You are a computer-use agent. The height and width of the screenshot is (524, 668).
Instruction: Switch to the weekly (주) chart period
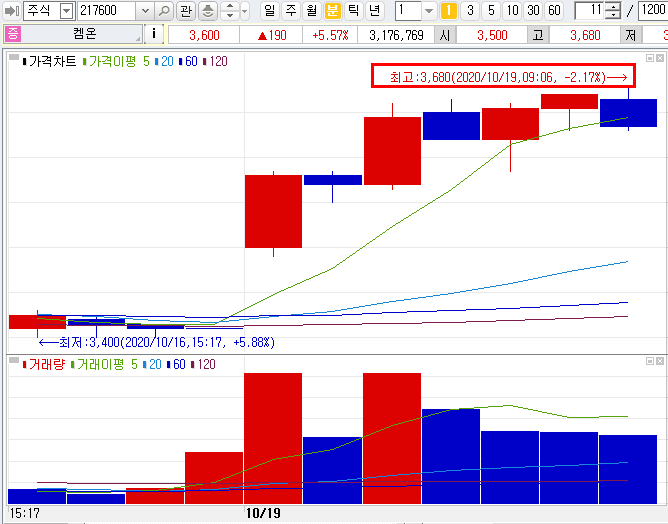[291, 10]
